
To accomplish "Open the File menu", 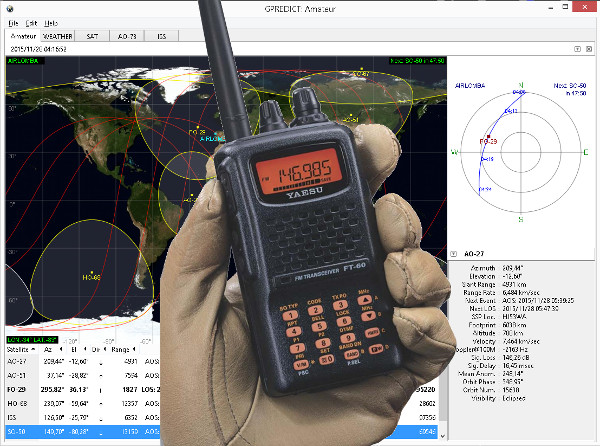I will pyautogui.click(x=13, y=23).
